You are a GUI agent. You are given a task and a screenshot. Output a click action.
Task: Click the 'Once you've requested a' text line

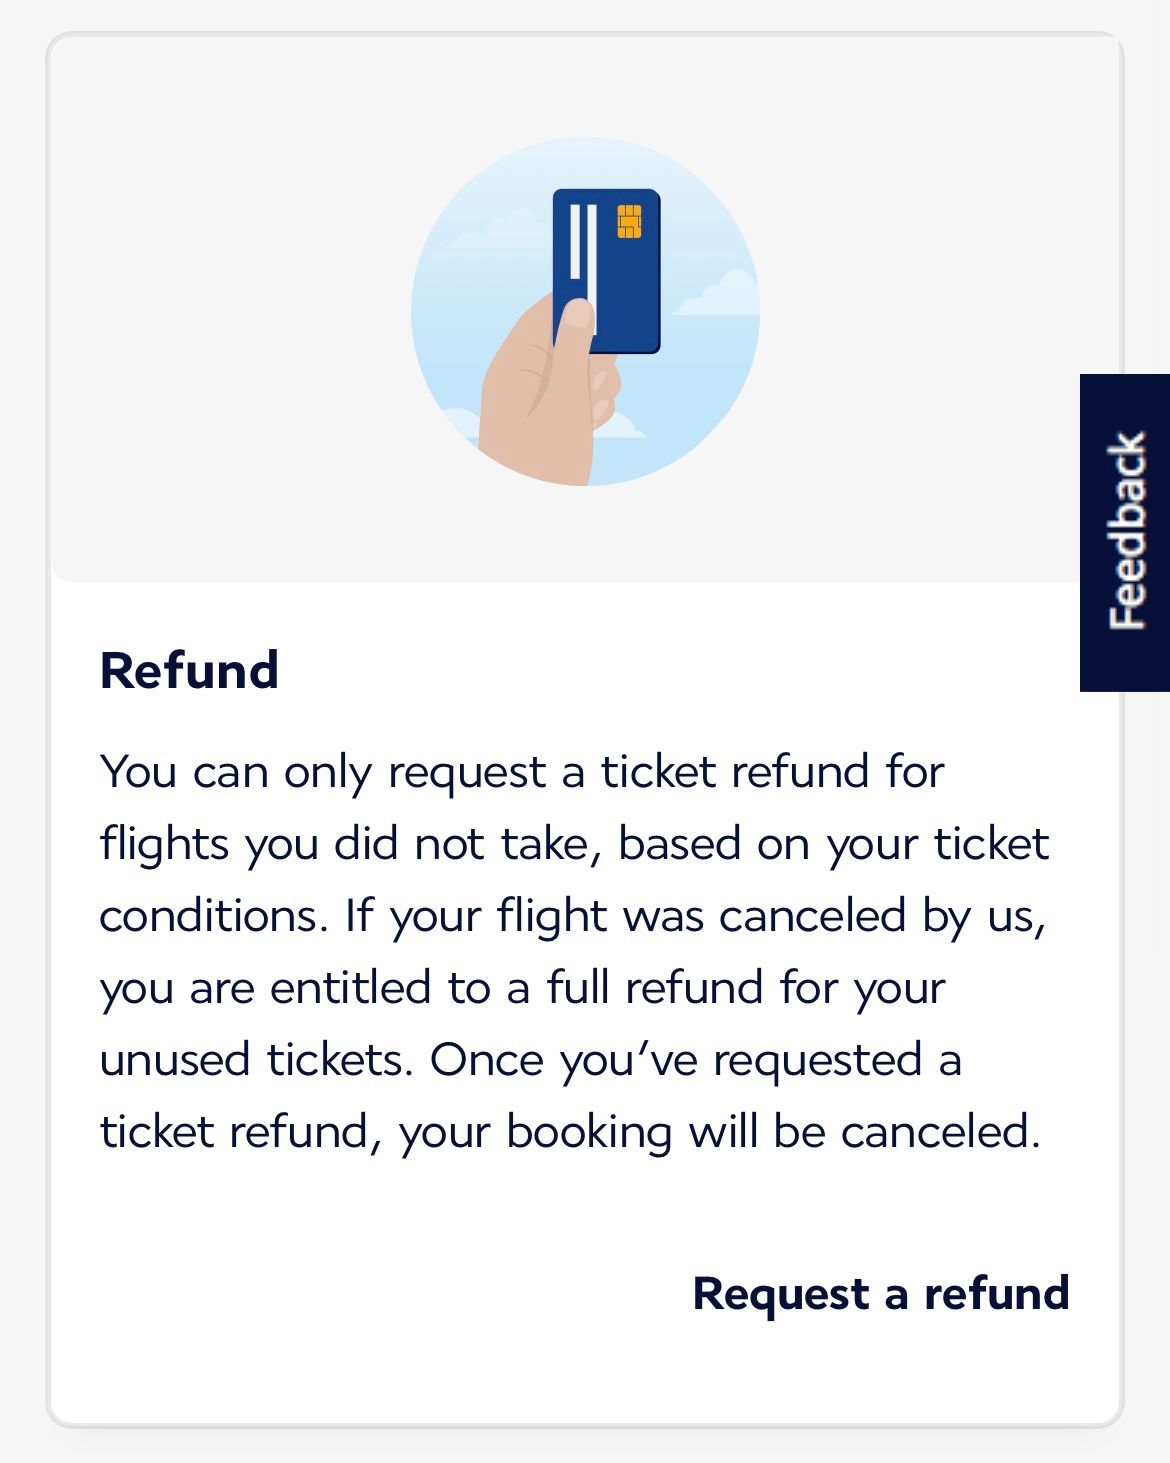tap(530, 1060)
